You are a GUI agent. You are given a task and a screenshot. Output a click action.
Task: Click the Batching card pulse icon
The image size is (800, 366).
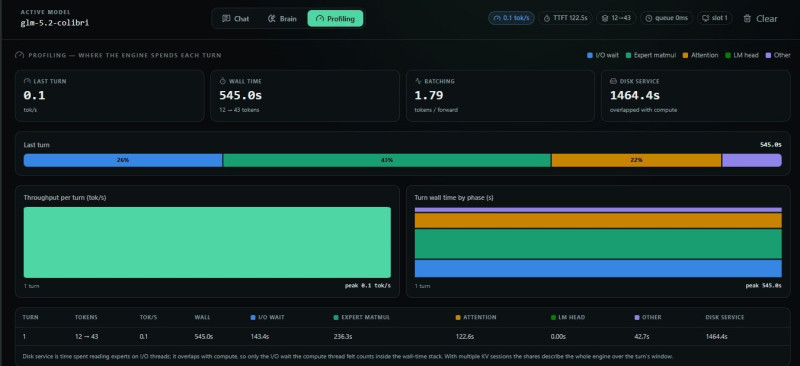(418, 81)
